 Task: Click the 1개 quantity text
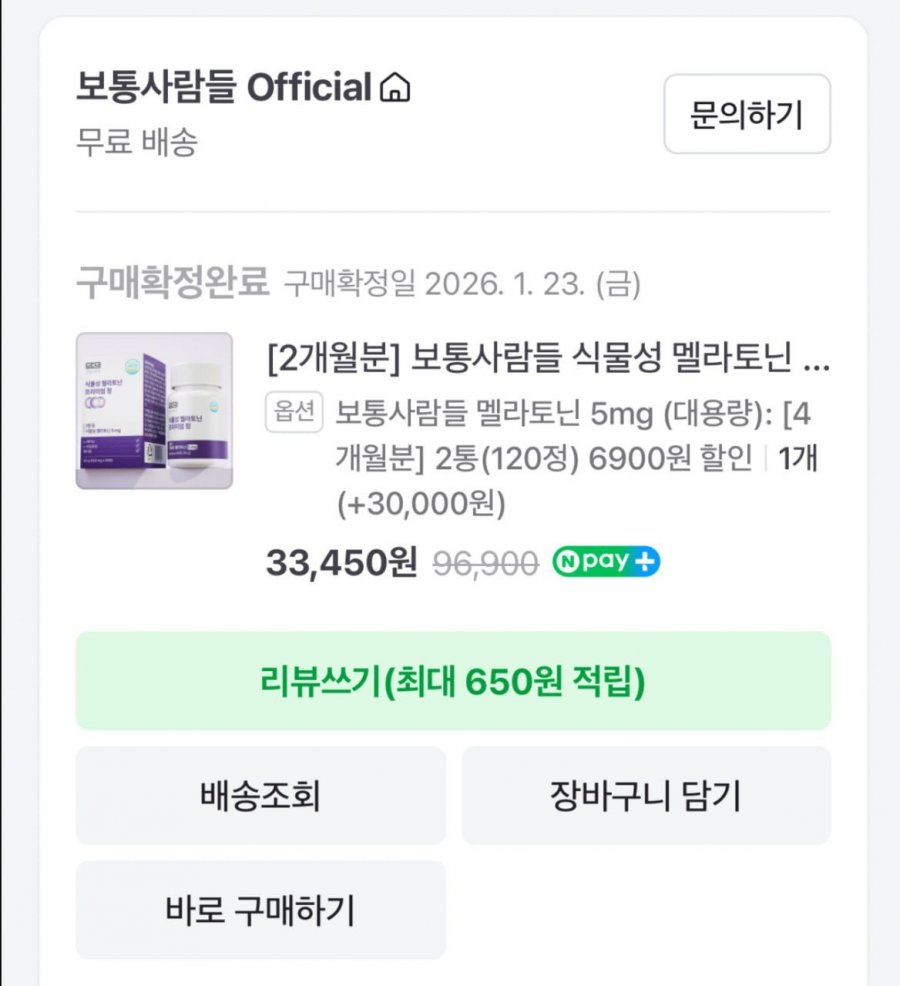(x=797, y=459)
